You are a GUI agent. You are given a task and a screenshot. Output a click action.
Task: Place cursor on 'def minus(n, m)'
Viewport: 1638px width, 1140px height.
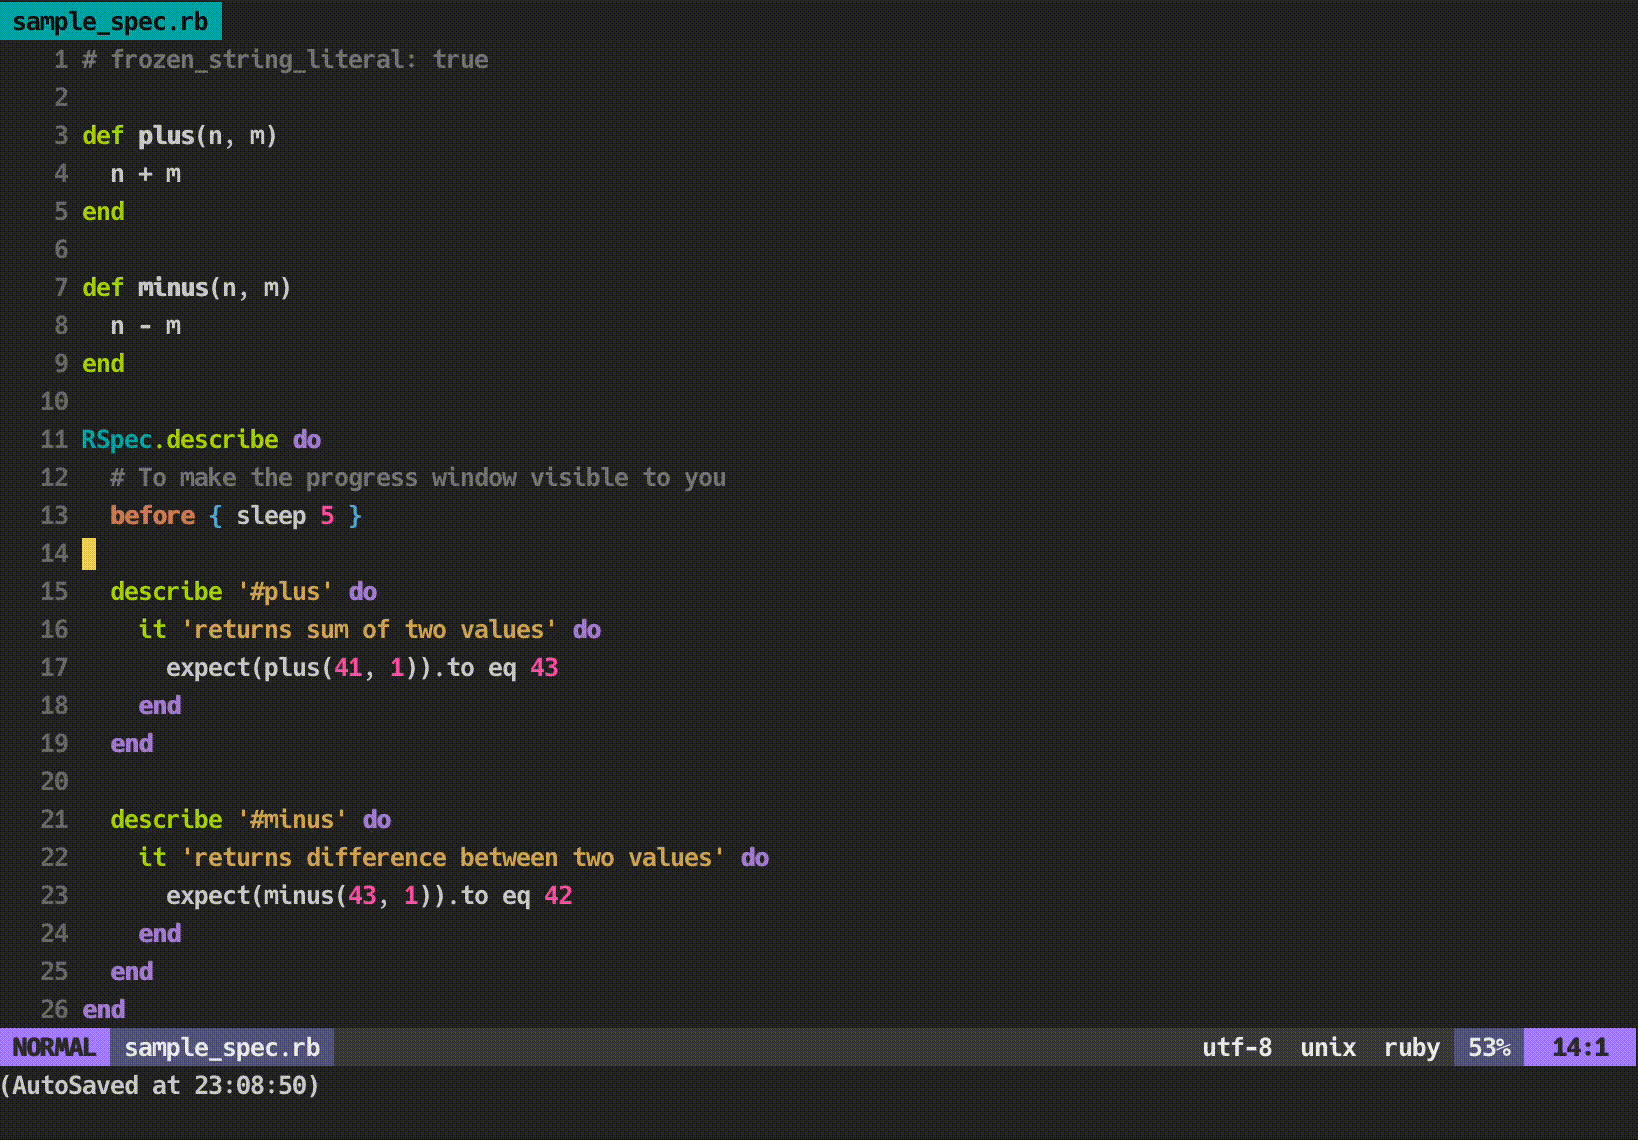coord(186,287)
